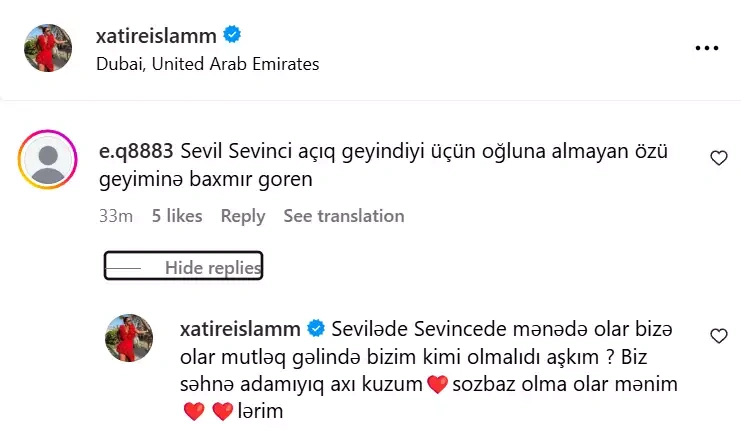Open e.q8883's default avatar profile picture
The image size is (741, 431).
pos(48,160)
